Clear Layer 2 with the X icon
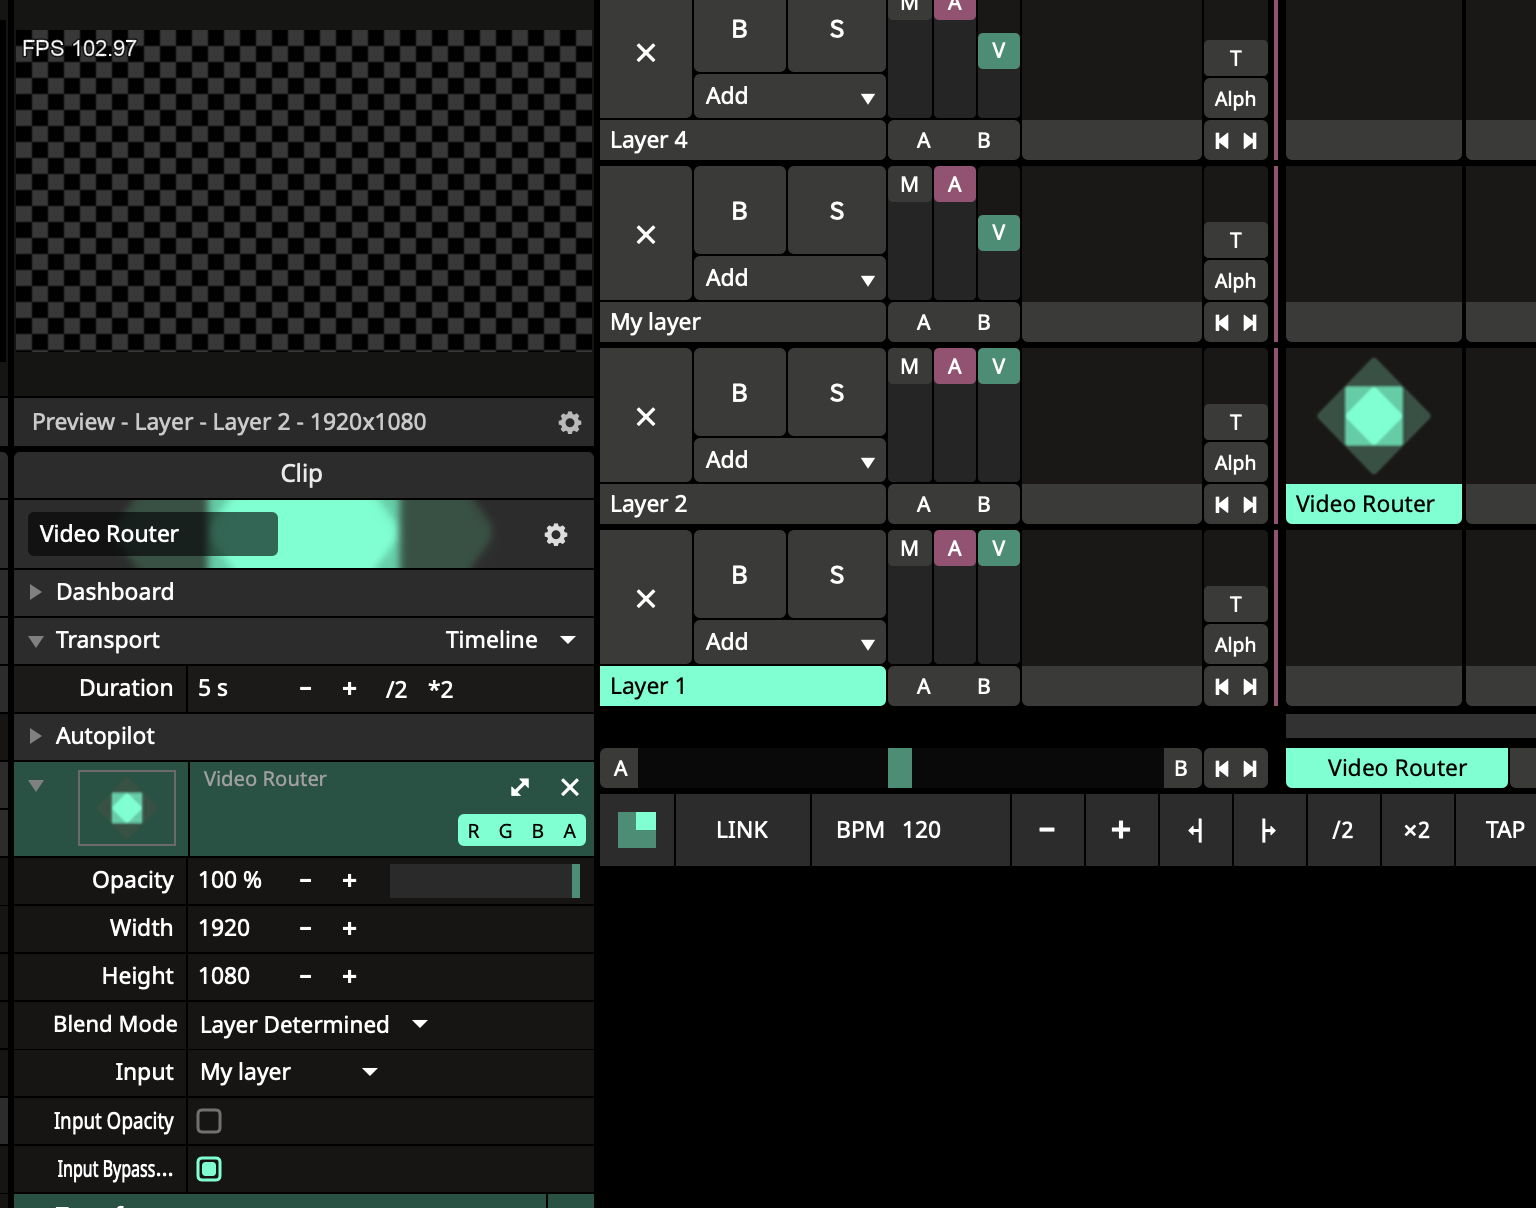The width and height of the screenshot is (1536, 1208). click(x=646, y=417)
